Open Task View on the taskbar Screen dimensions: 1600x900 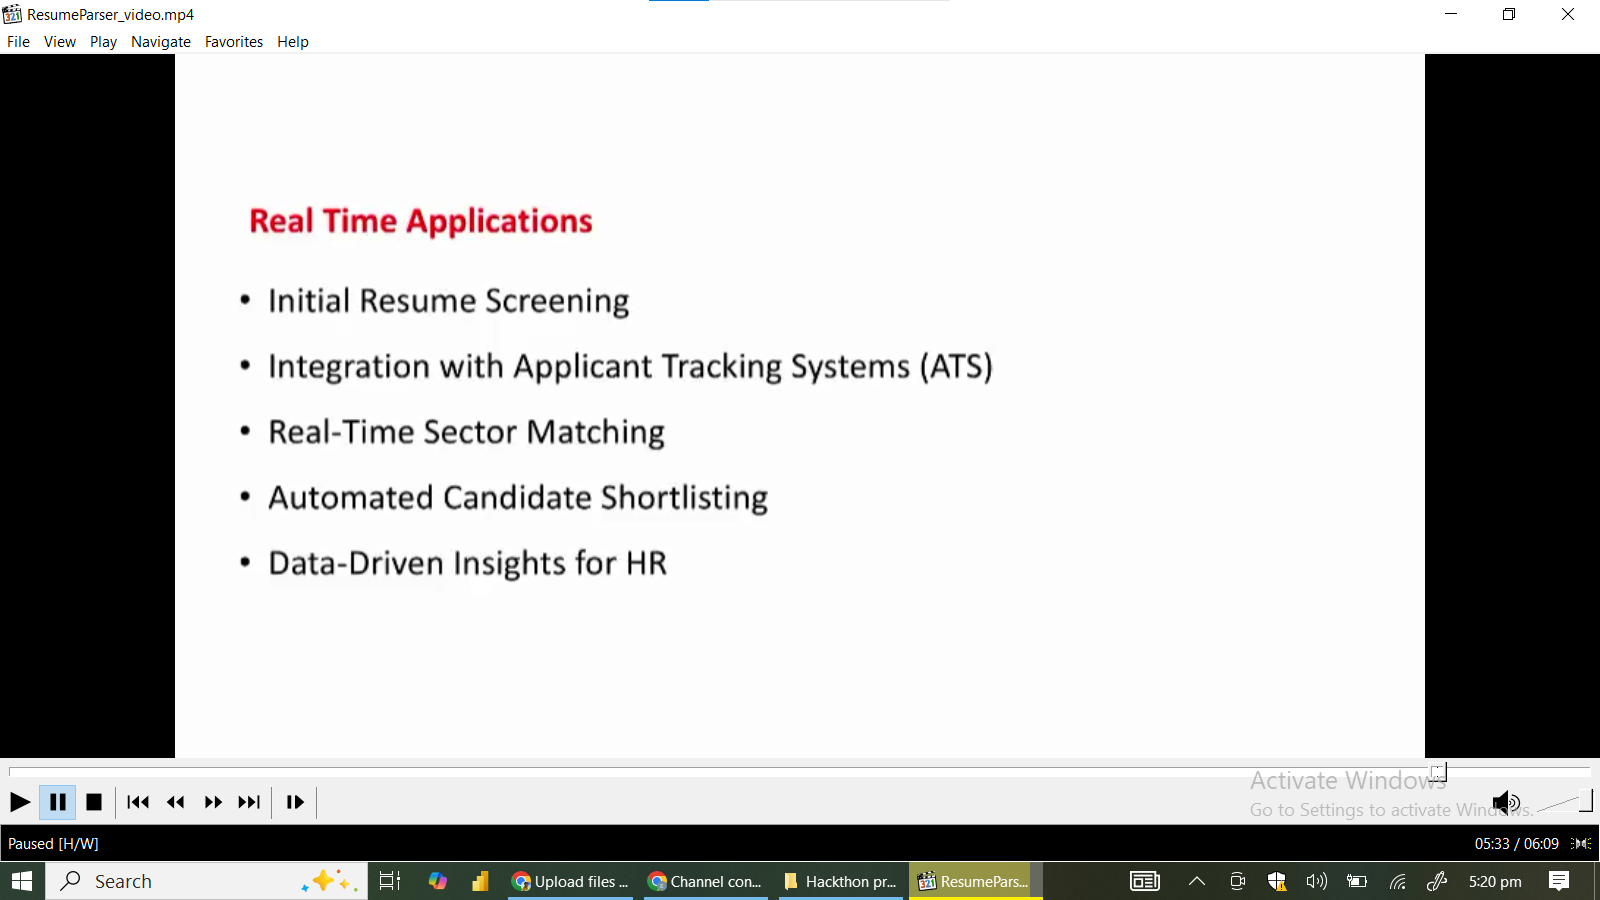click(390, 881)
